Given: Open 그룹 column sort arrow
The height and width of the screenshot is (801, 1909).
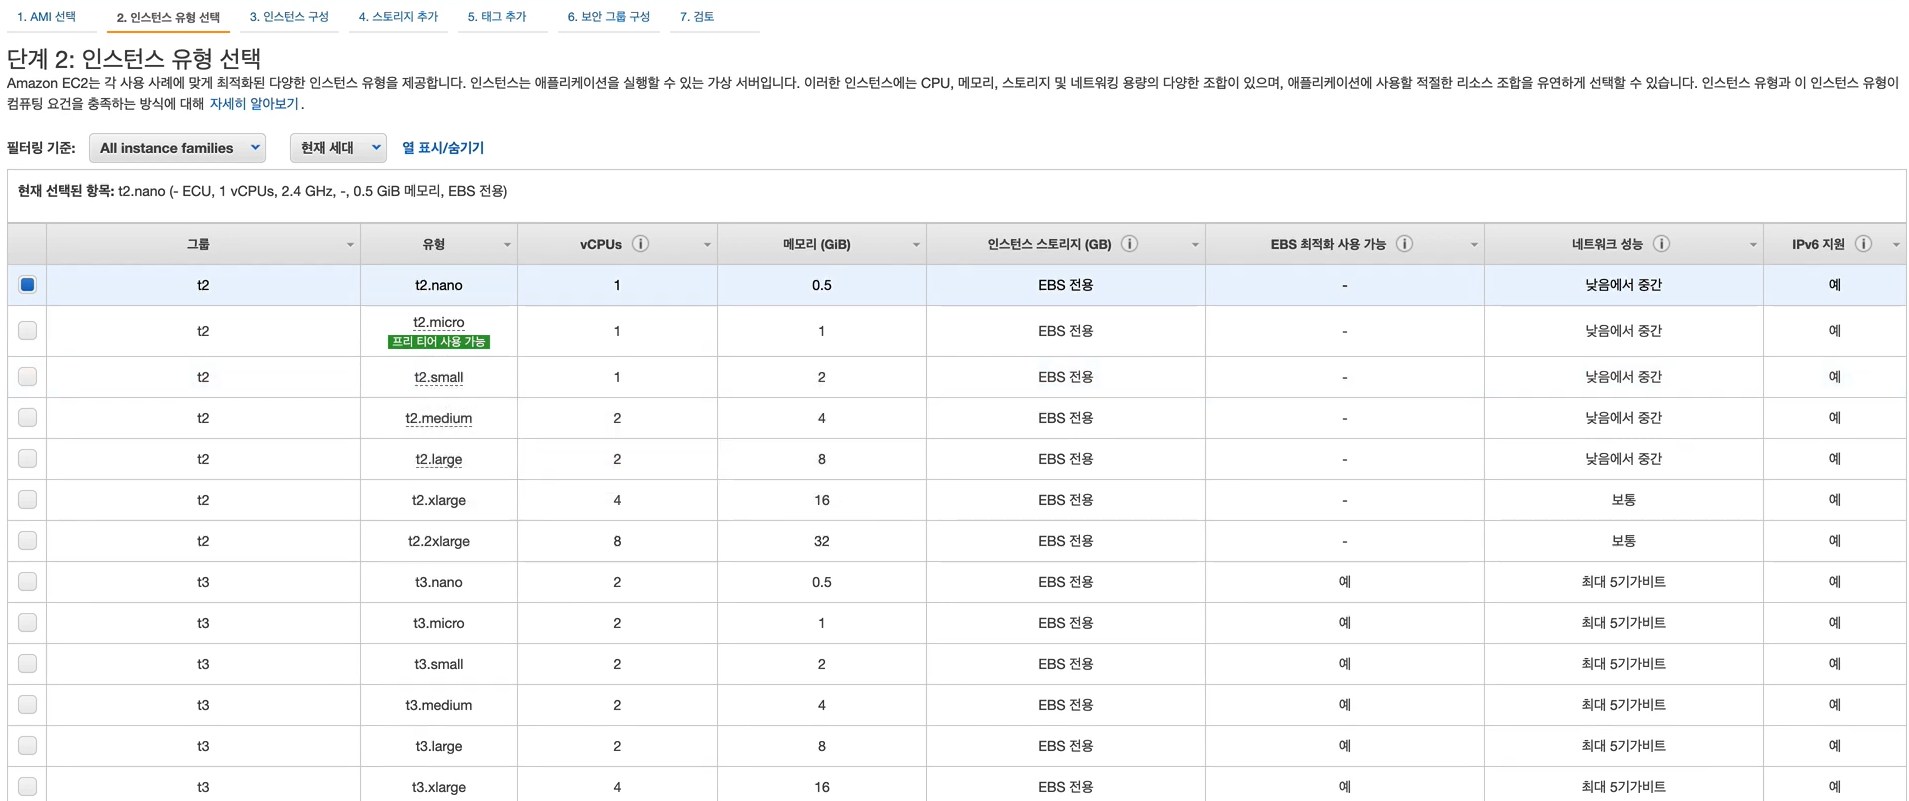Looking at the screenshot, I should [x=350, y=245].
